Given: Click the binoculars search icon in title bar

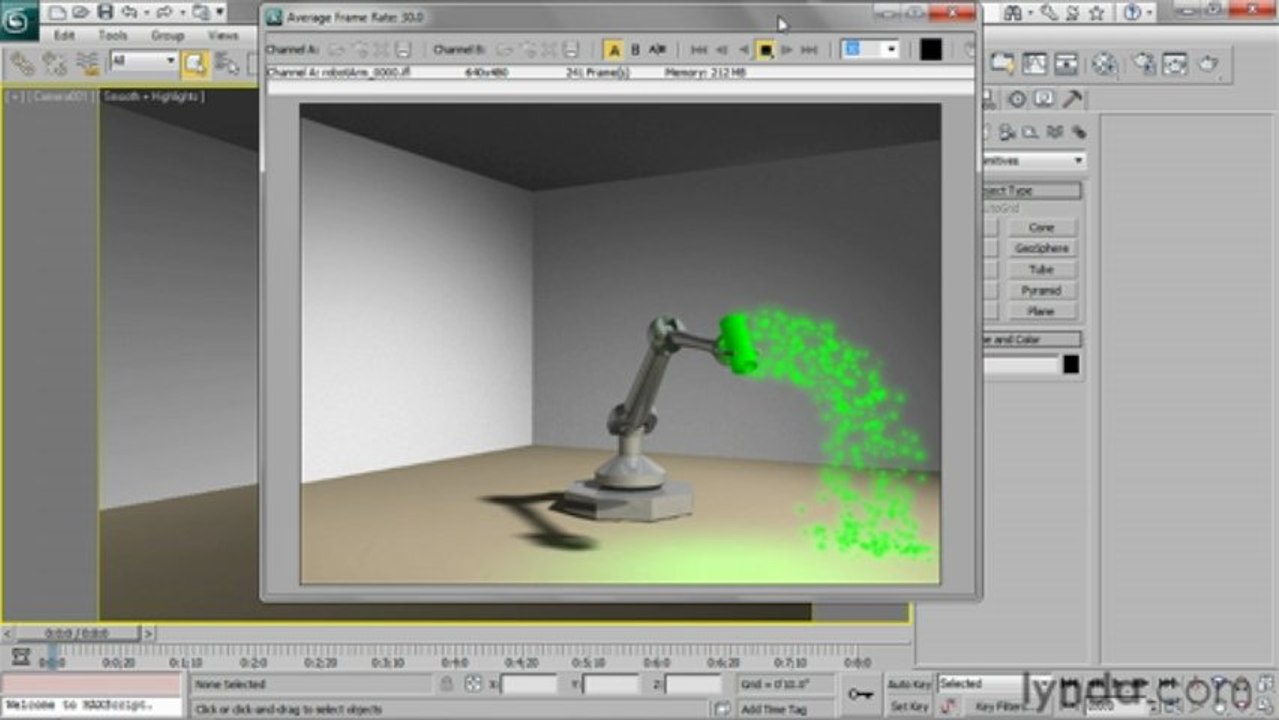Looking at the screenshot, I should [x=1014, y=13].
